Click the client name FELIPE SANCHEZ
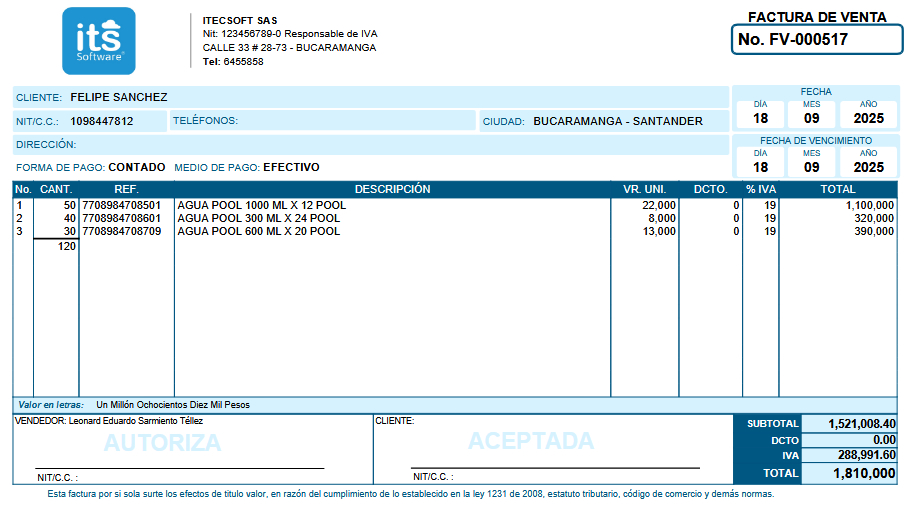910x508 pixels. (x=119, y=97)
